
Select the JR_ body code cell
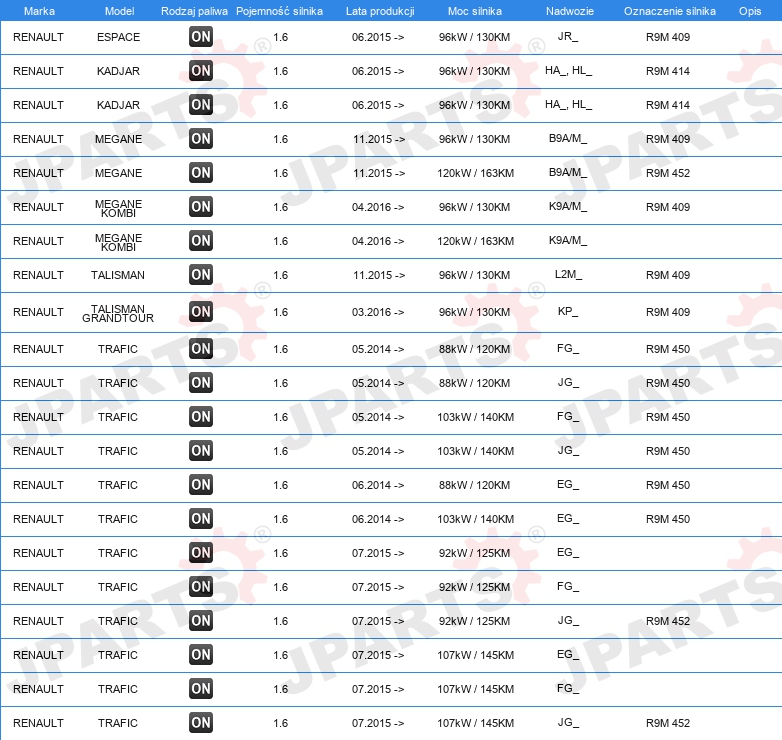pos(568,36)
